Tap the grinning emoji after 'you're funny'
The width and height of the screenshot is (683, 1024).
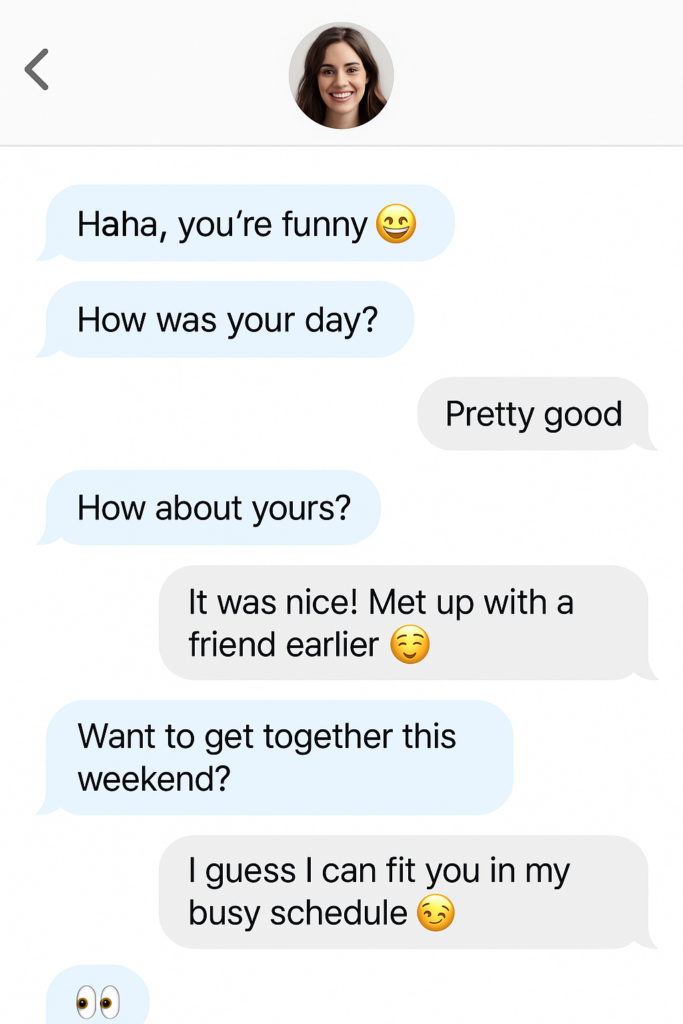pyautogui.click(x=396, y=224)
